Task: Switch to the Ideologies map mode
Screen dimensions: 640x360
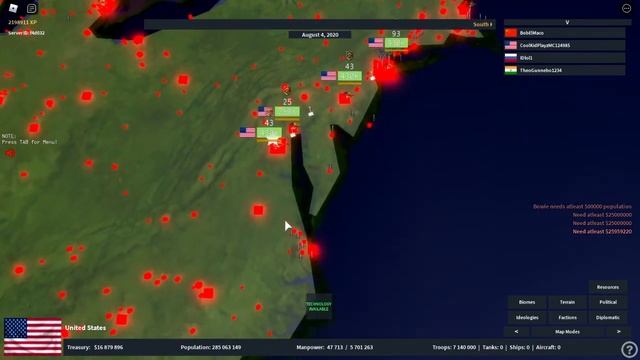Action: coord(527,318)
